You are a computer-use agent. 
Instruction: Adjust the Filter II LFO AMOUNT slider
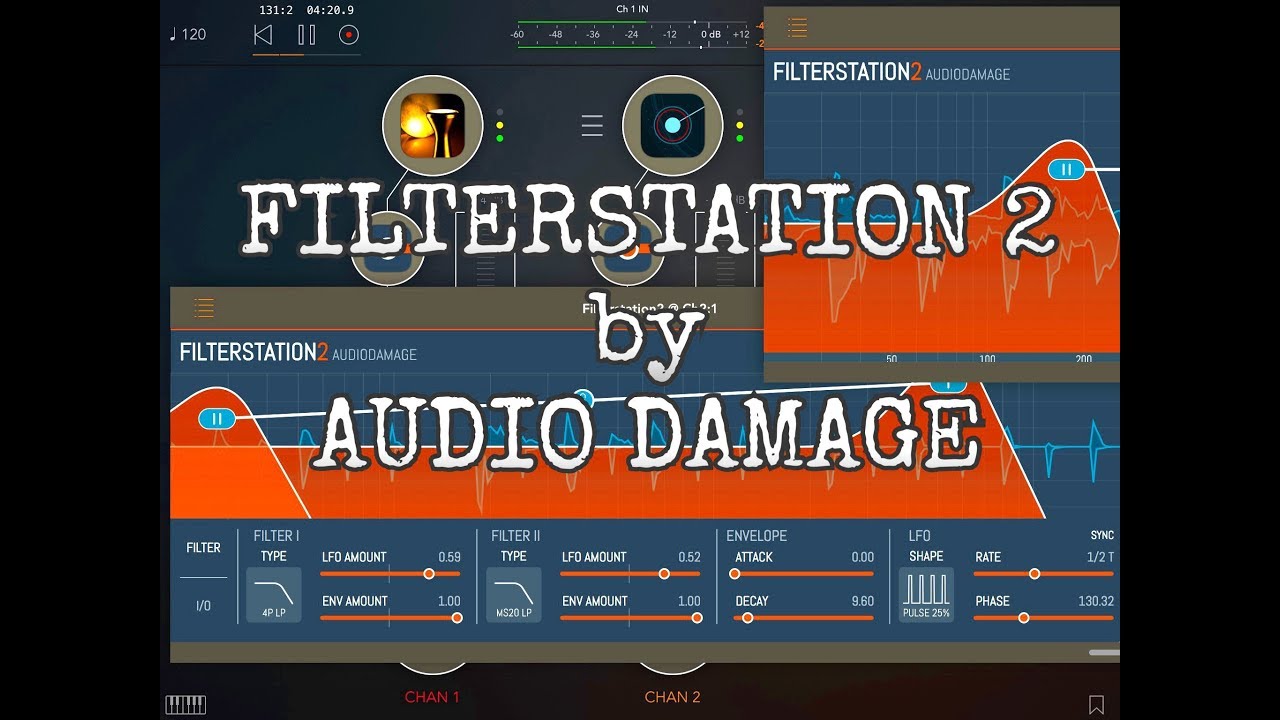point(630,574)
